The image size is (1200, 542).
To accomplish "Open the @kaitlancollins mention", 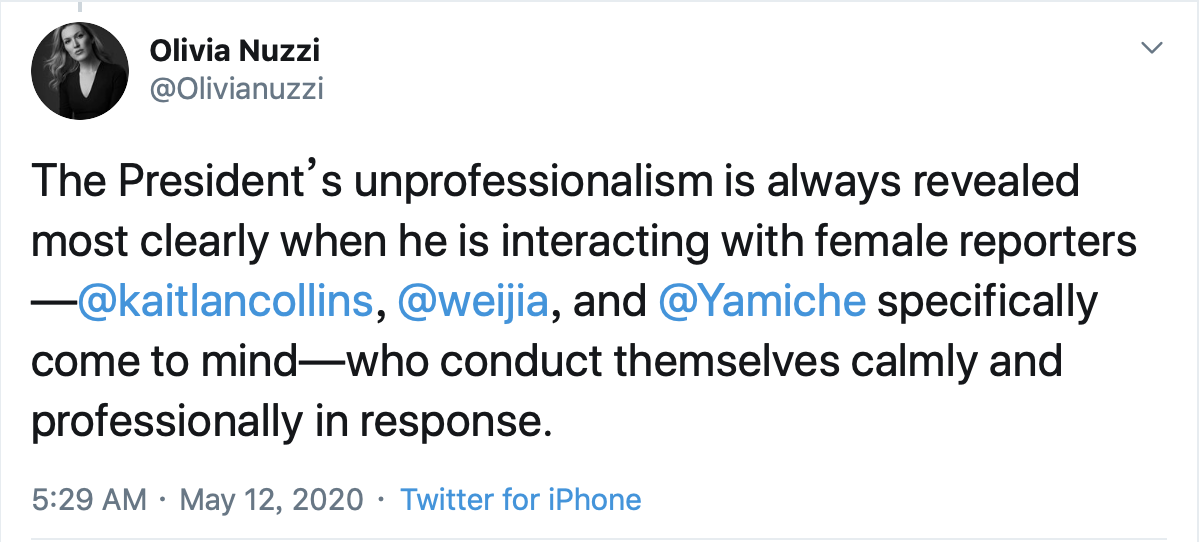I will (x=224, y=302).
